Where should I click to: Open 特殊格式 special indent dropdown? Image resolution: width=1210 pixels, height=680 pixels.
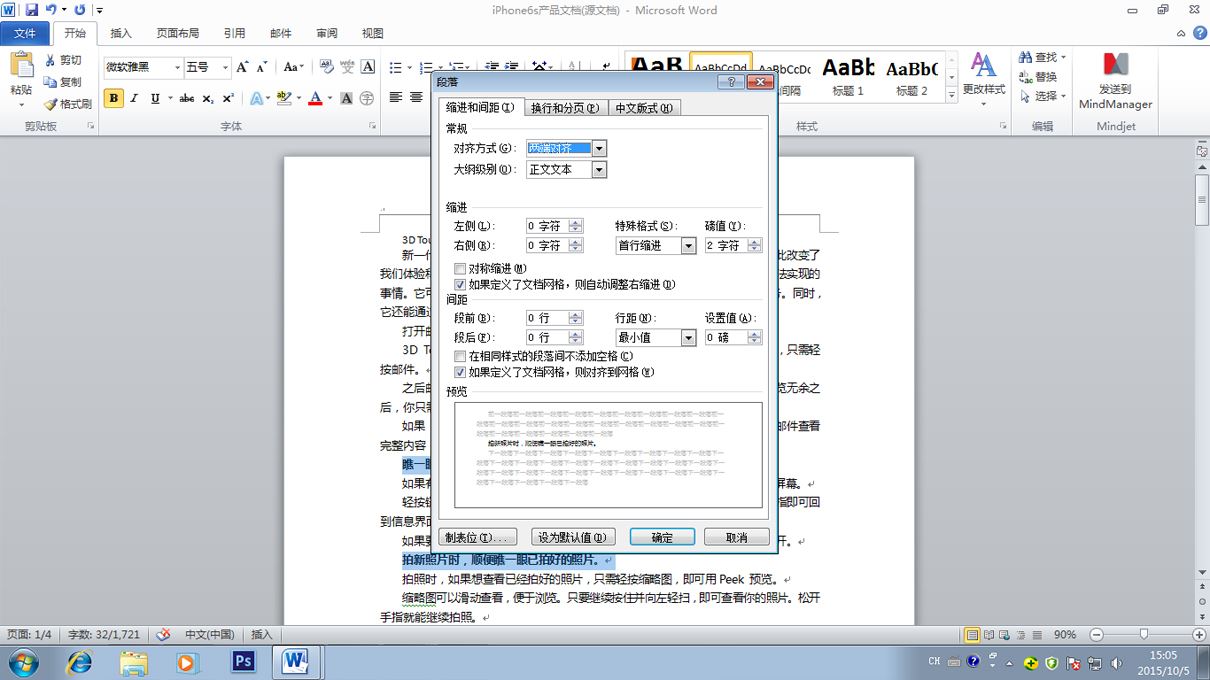pyautogui.click(x=688, y=246)
